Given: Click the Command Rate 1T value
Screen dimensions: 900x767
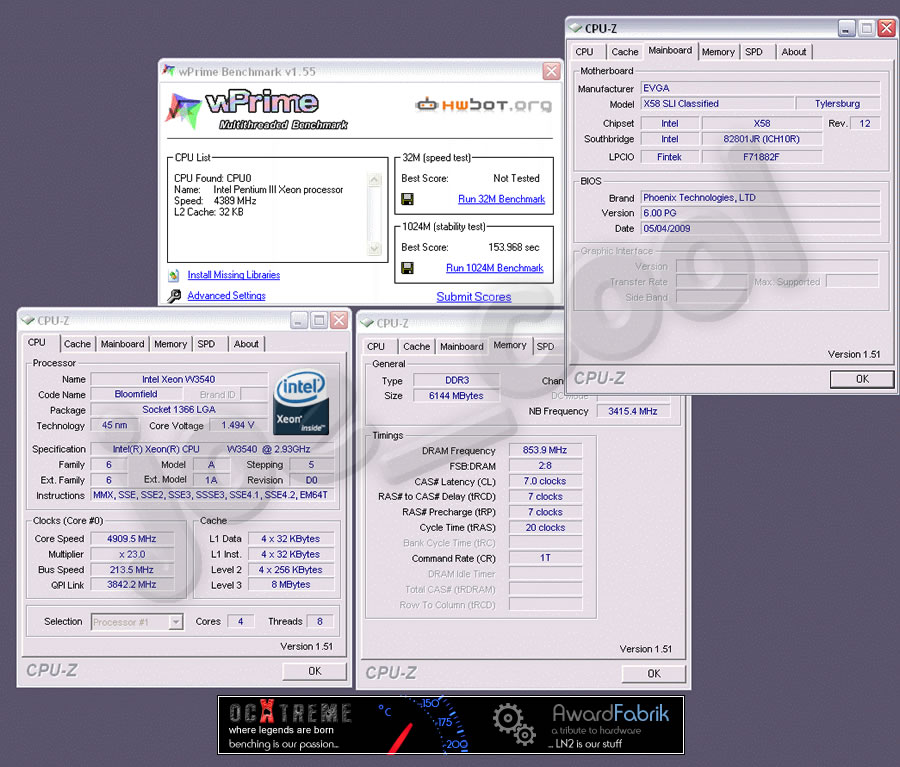Looking at the screenshot, I should [x=545, y=558].
